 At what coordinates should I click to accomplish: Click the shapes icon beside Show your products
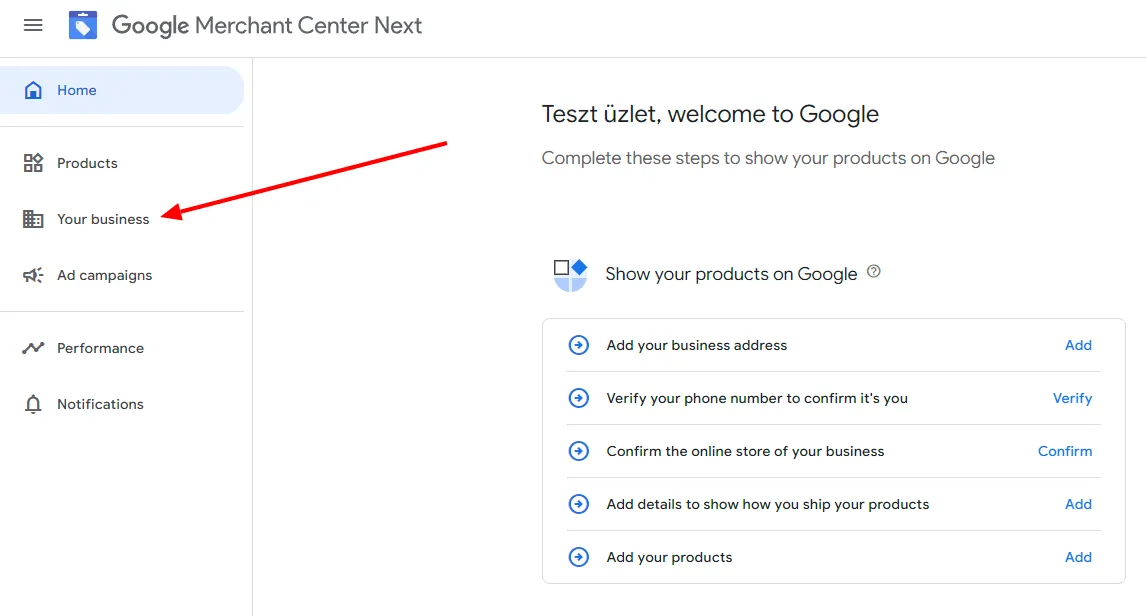tap(570, 275)
